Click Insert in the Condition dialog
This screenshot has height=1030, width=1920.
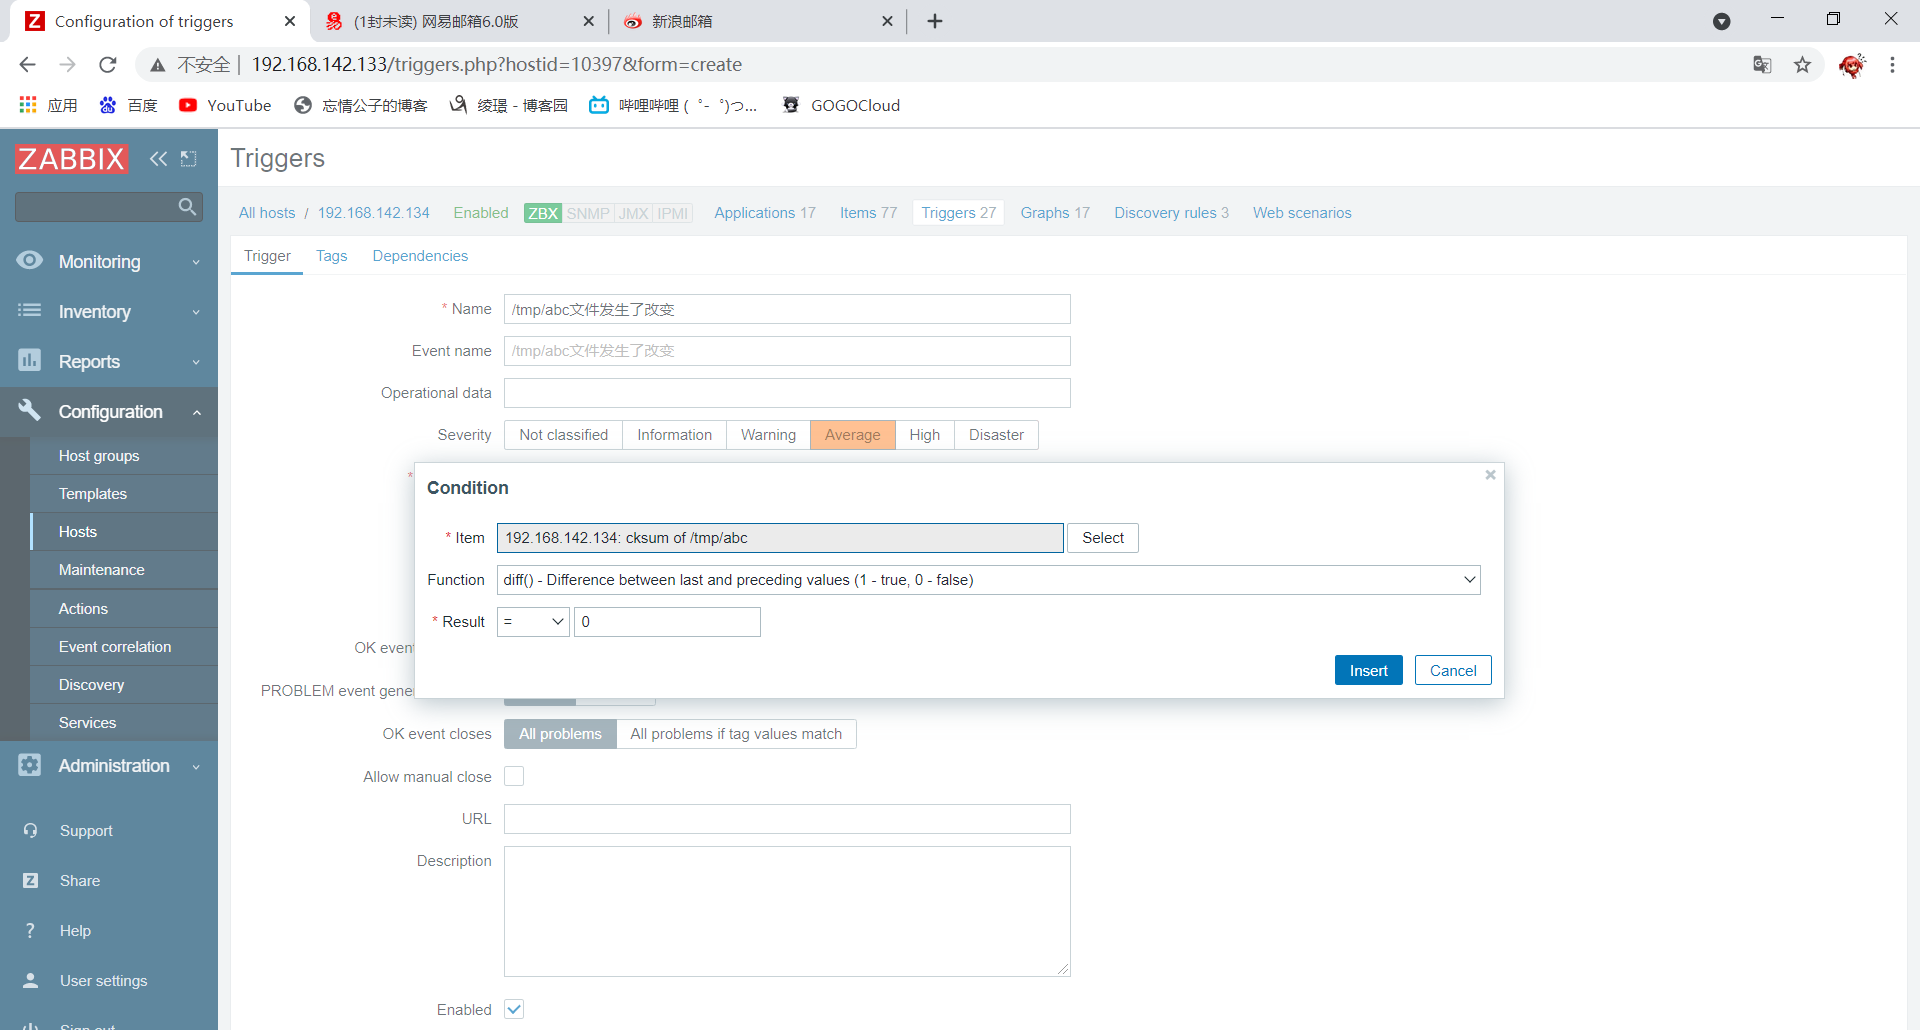click(x=1368, y=670)
